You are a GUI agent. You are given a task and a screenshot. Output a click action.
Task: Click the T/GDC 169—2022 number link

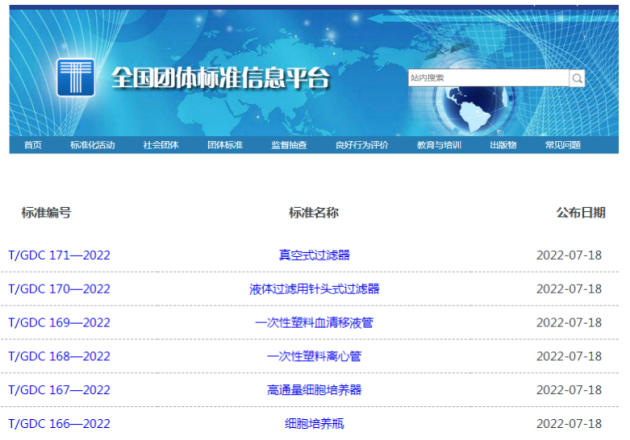(59, 322)
